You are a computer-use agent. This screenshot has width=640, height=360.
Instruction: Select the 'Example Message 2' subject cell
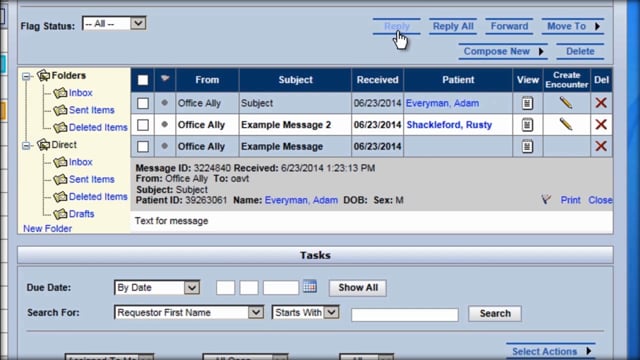tap(295, 125)
